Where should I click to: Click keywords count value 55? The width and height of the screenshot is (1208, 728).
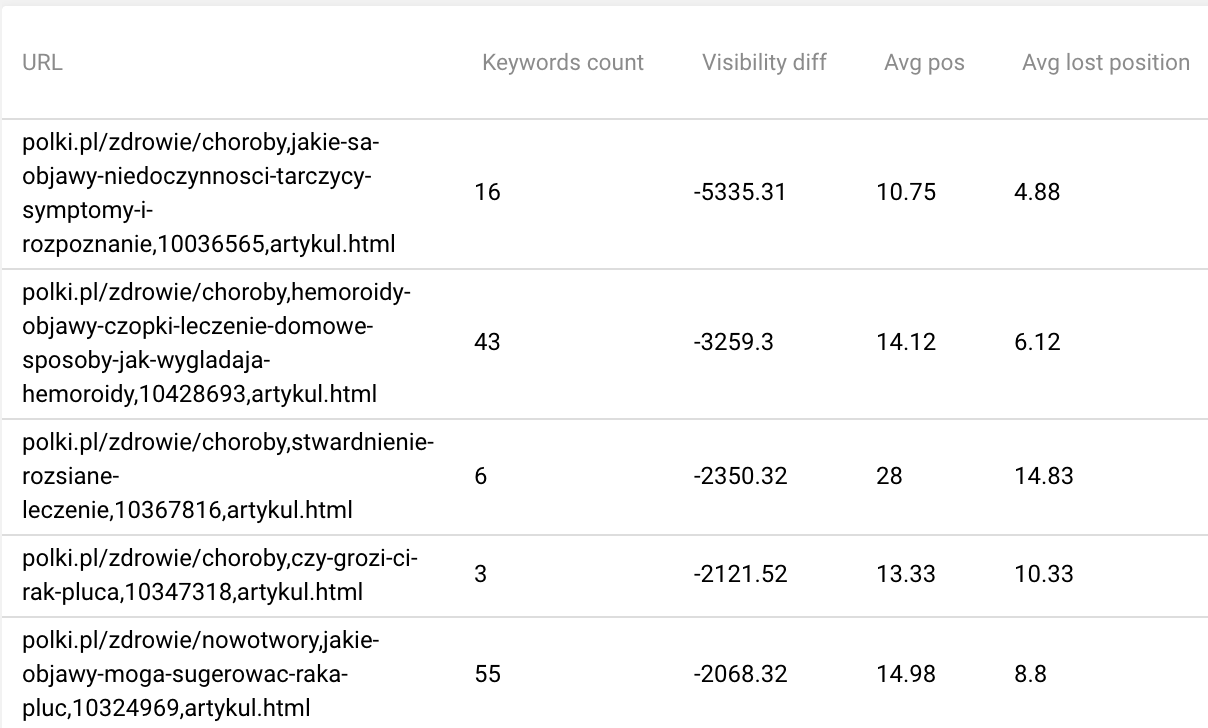(x=487, y=674)
